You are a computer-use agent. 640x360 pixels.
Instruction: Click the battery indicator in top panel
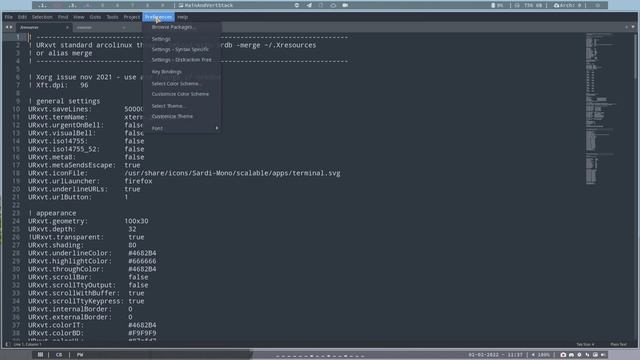click(497, 5)
